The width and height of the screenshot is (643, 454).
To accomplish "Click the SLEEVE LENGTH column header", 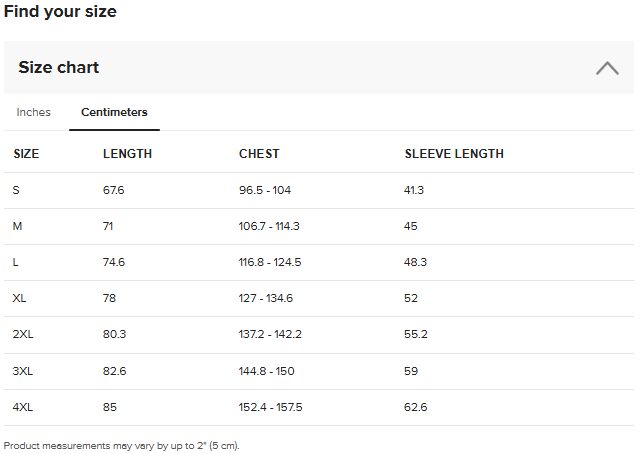I will point(454,154).
